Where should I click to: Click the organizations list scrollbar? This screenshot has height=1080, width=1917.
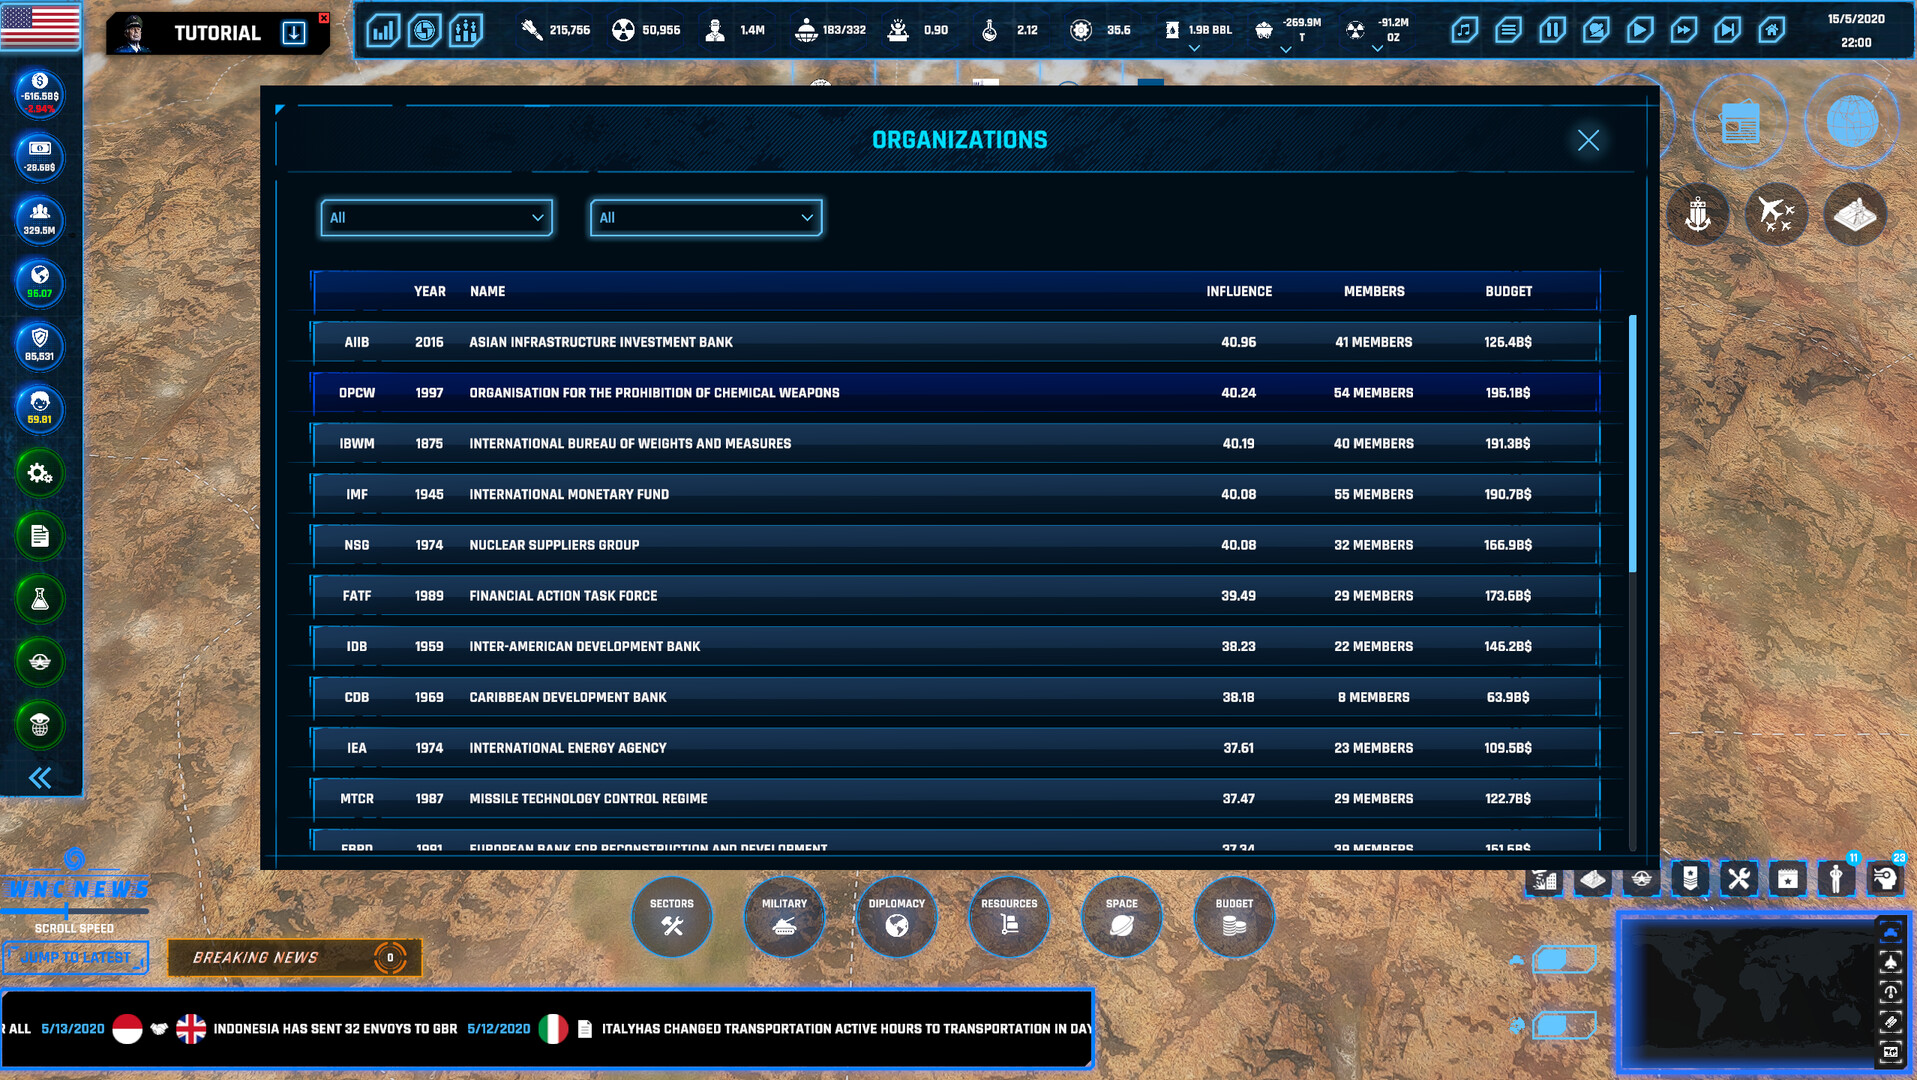tap(1632, 443)
